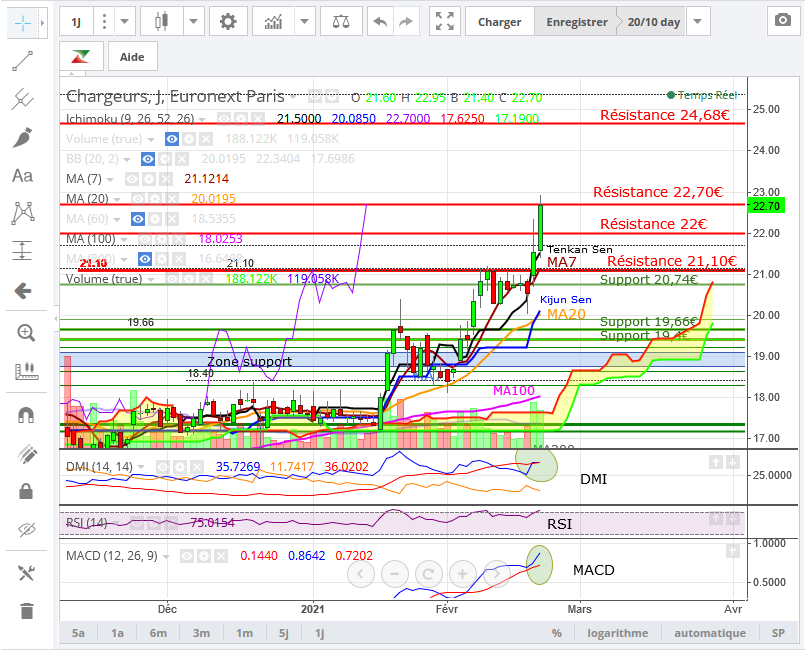Select the XABCD pattern tool
805x650 pixels.
[23, 213]
